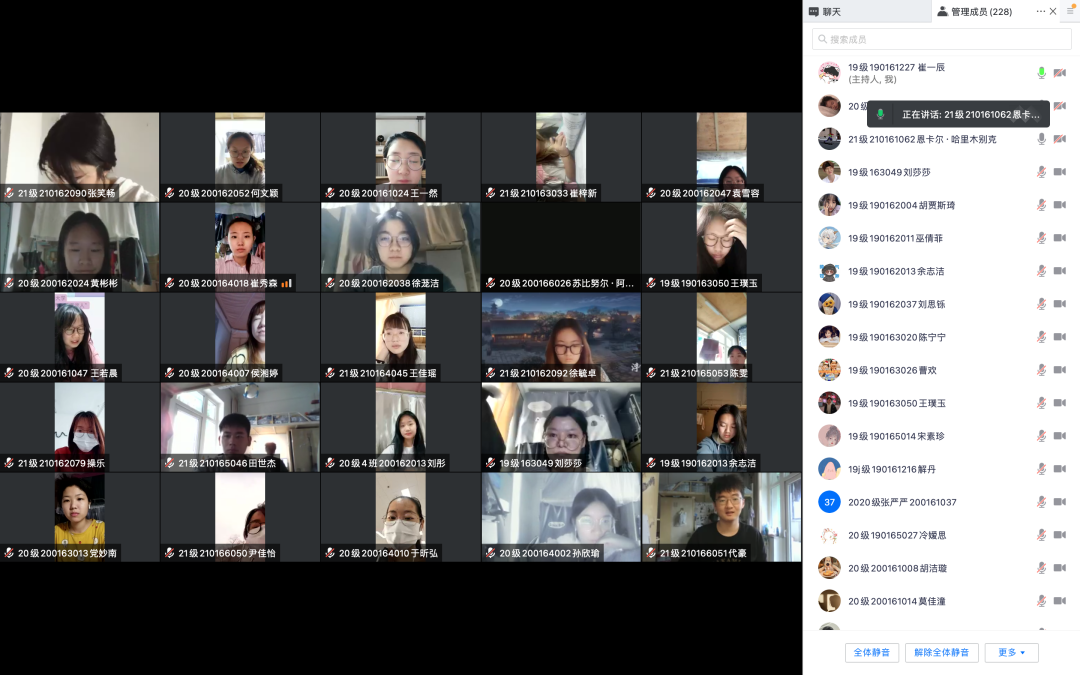Viewport: 1080px width, 675px height.
Task: Expand the 更多 dropdown menu
Action: (1011, 652)
